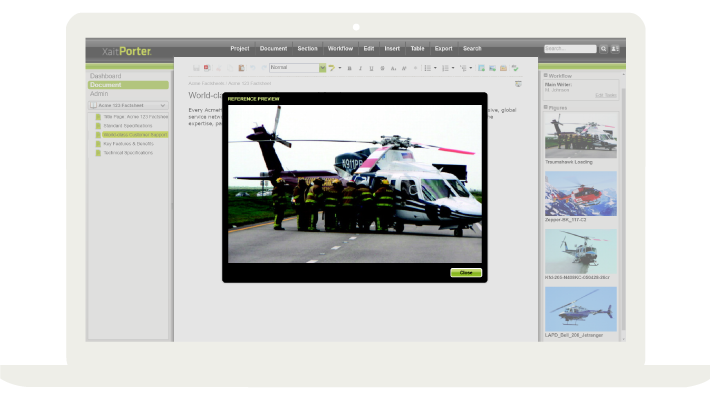The height and width of the screenshot is (399, 710).
Task: Click the small icon beside the breadcrumb
Action: click(x=518, y=84)
